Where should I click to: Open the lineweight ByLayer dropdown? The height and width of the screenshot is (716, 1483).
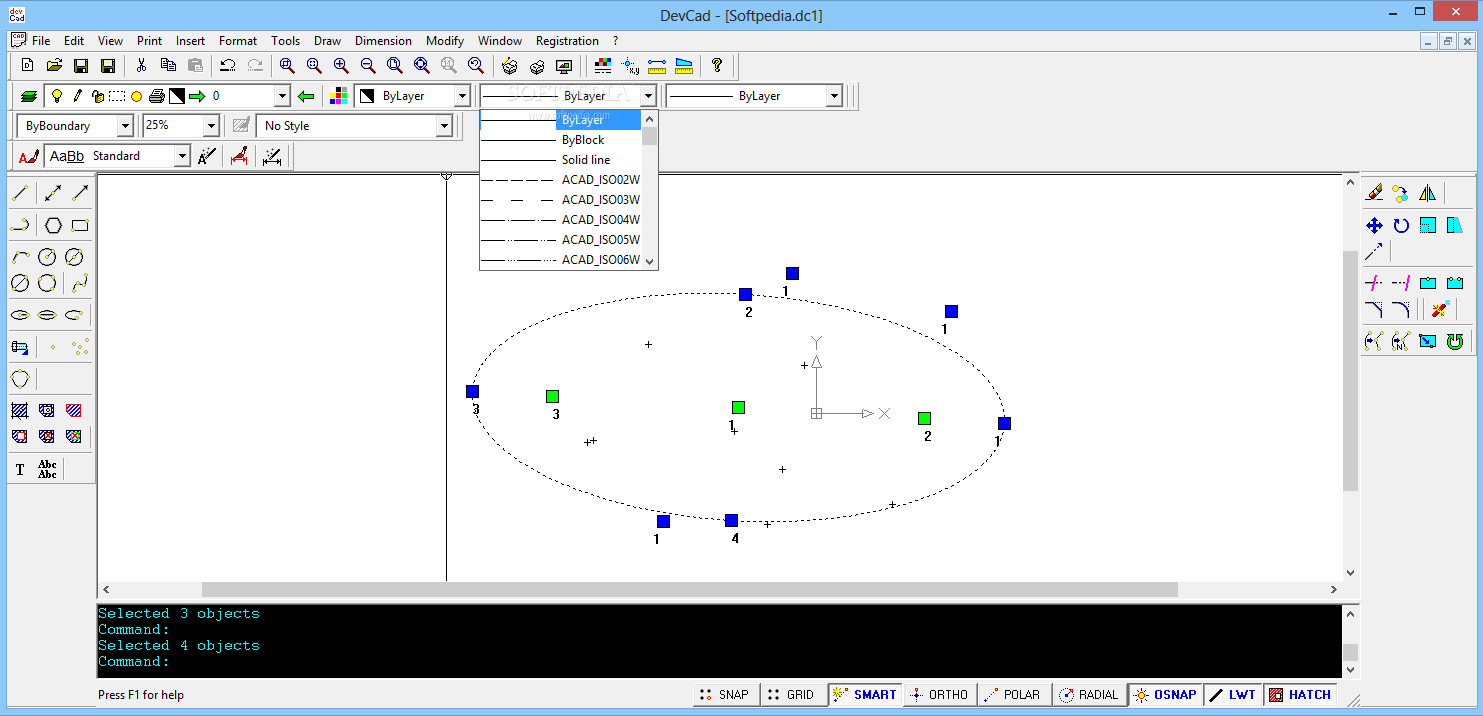click(834, 96)
